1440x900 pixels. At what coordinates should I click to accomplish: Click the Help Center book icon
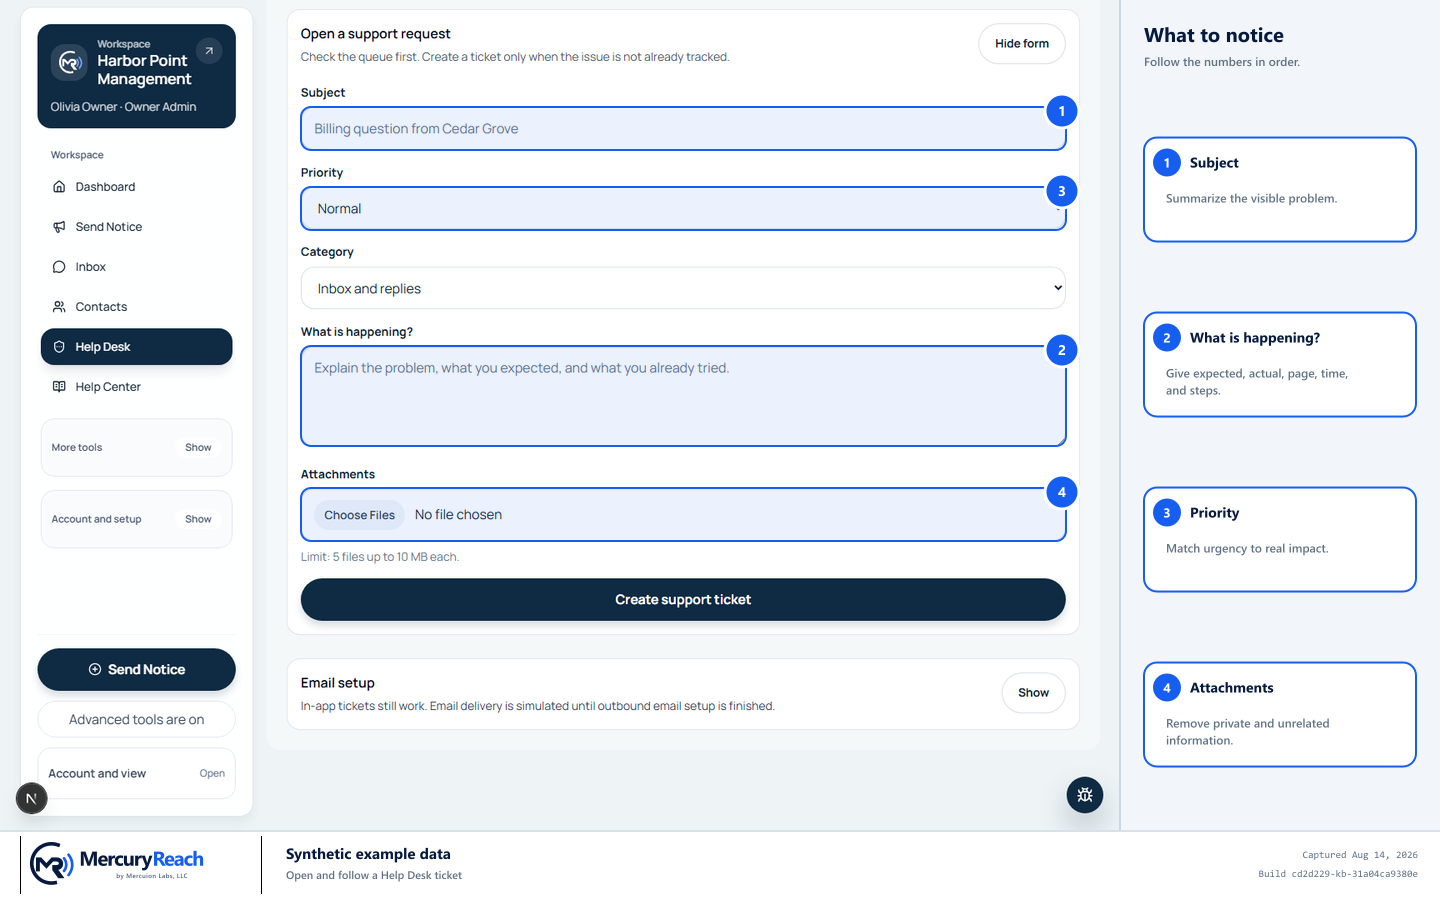tap(59, 387)
